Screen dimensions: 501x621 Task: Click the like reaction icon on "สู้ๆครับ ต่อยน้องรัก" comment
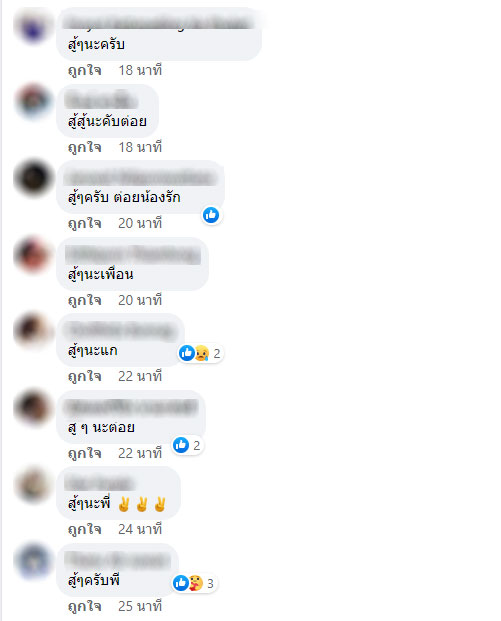(211, 215)
